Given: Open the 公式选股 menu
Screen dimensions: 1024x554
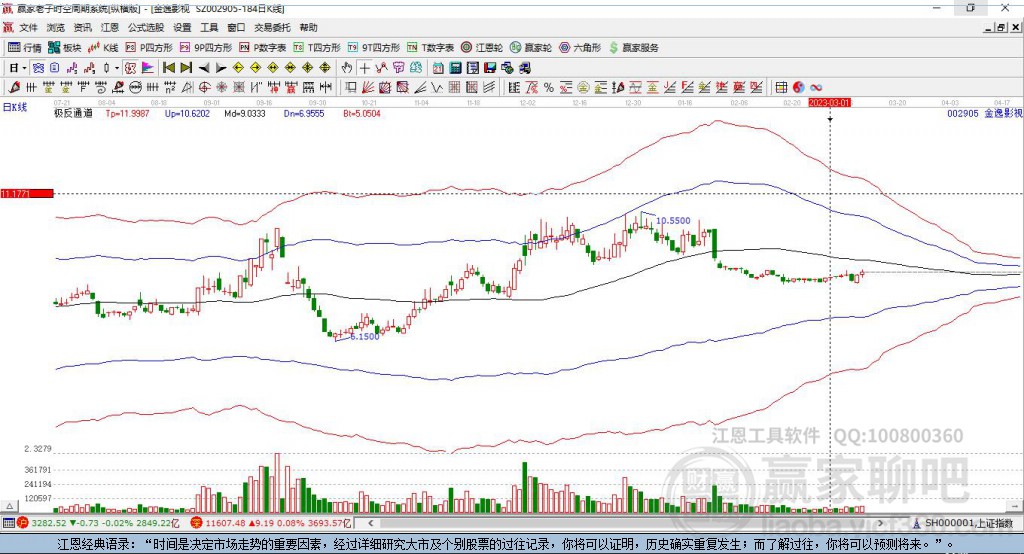Looking at the screenshot, I should pos(146,27).
